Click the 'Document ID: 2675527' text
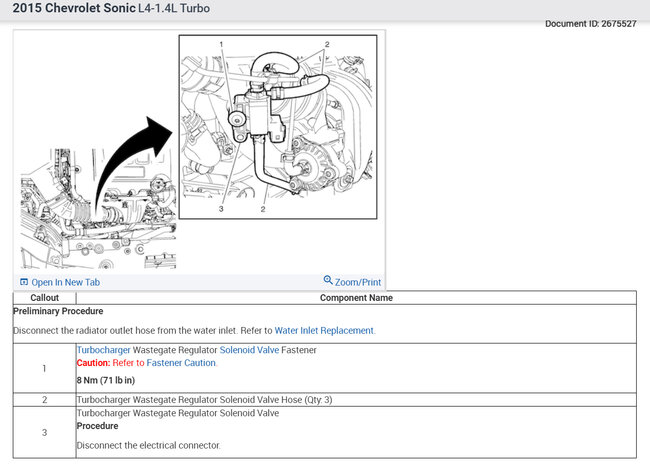 [591, 24]
